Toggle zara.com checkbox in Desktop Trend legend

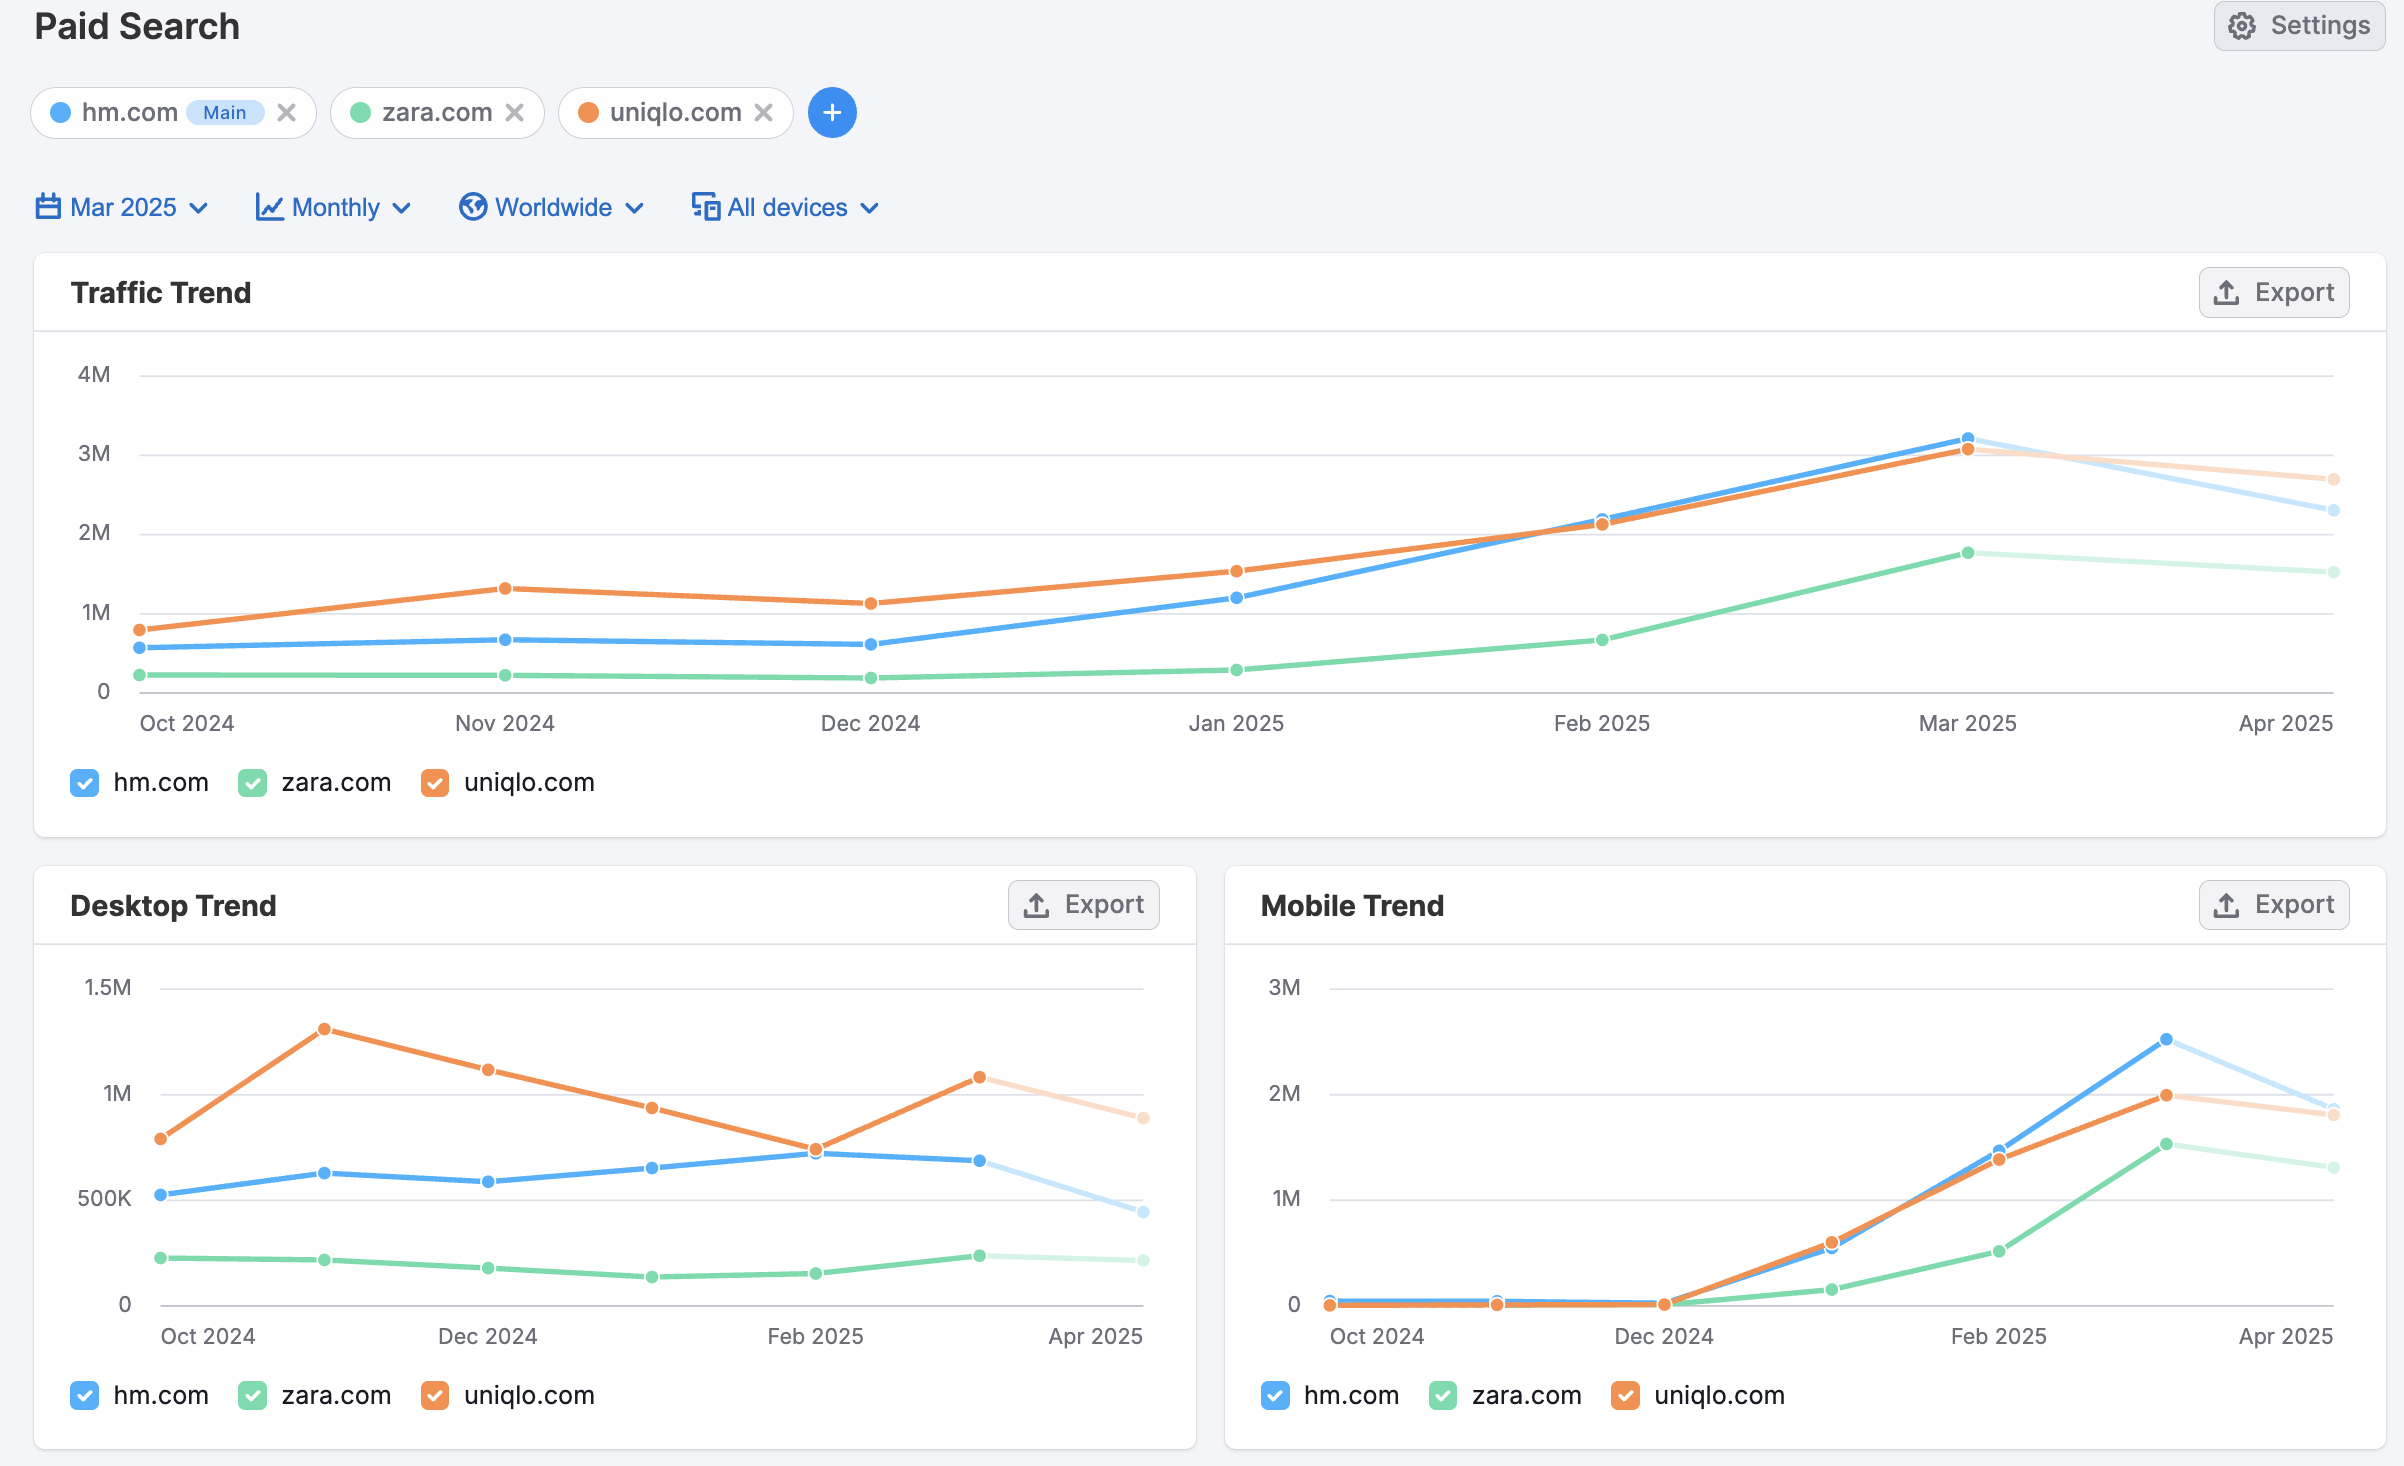tap(253, 1396)
